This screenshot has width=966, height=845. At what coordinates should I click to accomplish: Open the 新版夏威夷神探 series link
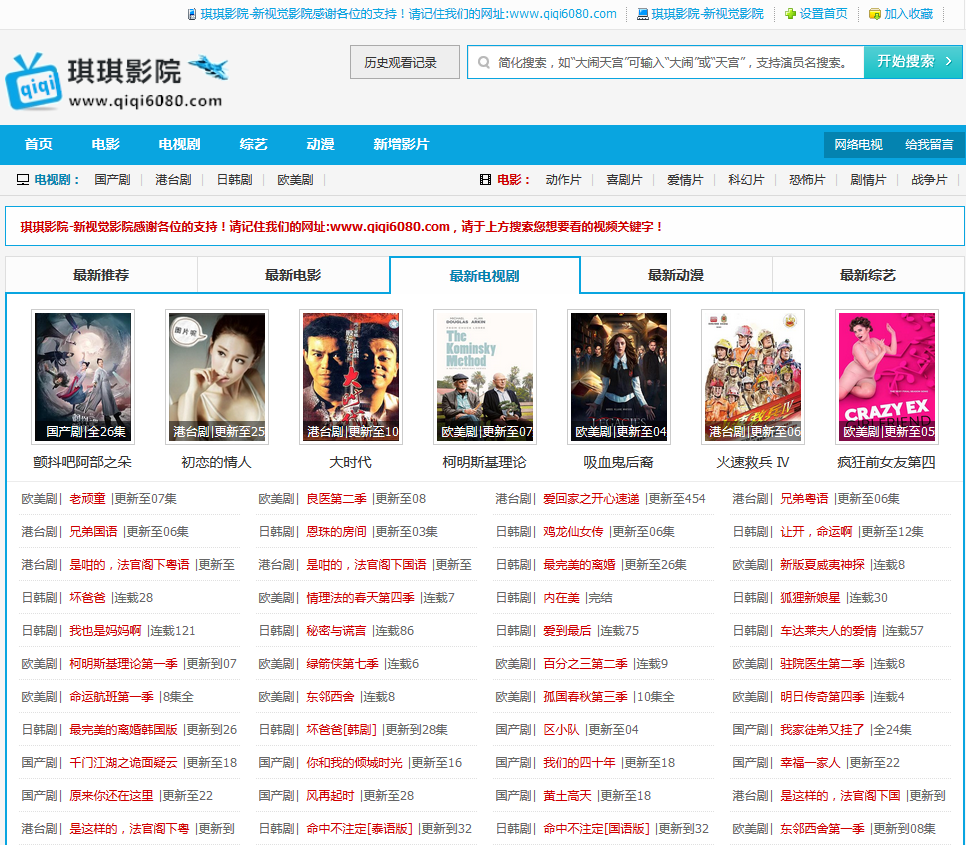[822, 565]
